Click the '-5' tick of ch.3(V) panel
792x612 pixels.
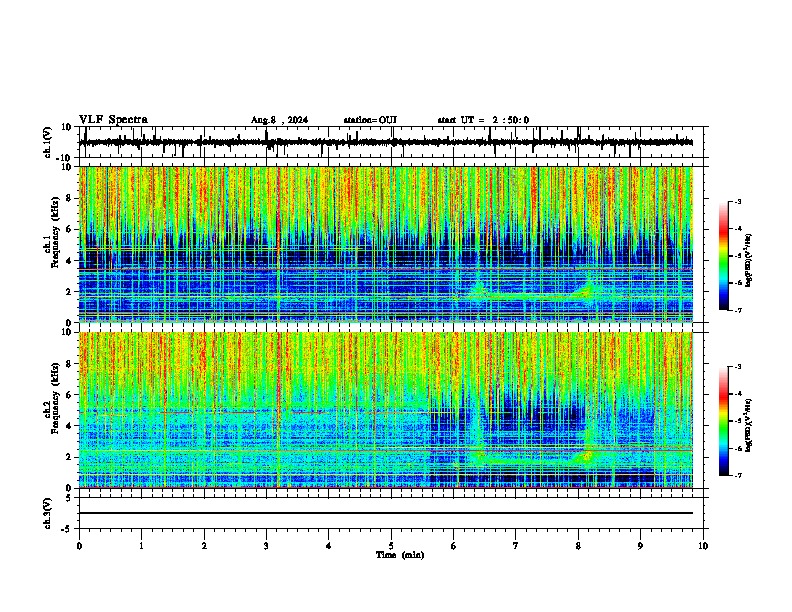(68, 529)
